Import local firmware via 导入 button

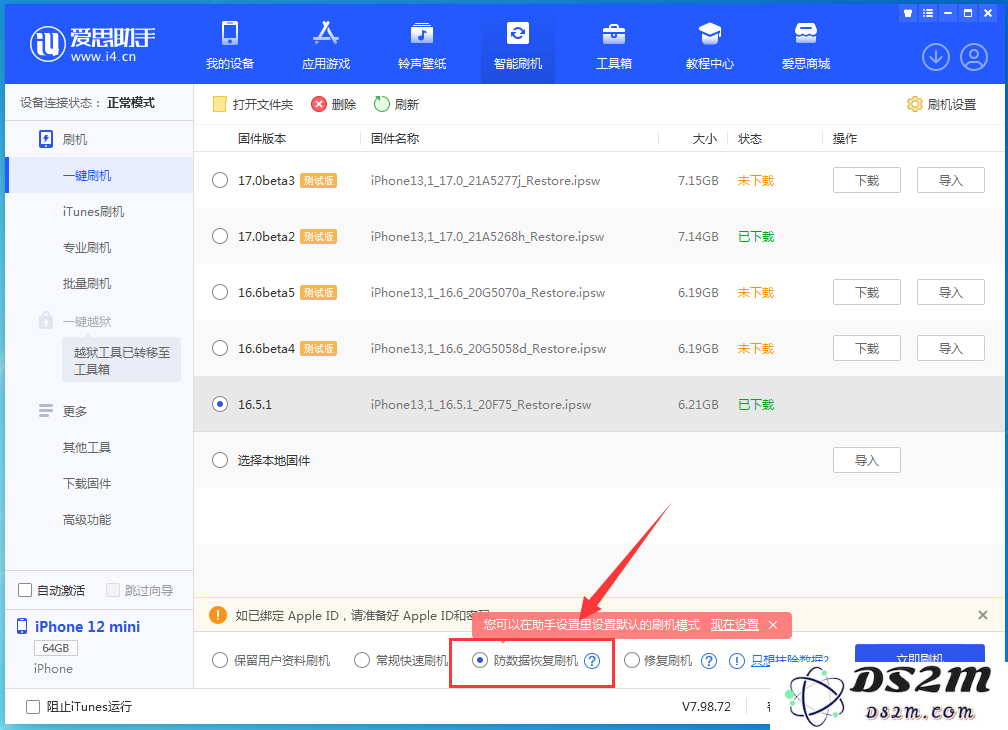tap(867, 460)
